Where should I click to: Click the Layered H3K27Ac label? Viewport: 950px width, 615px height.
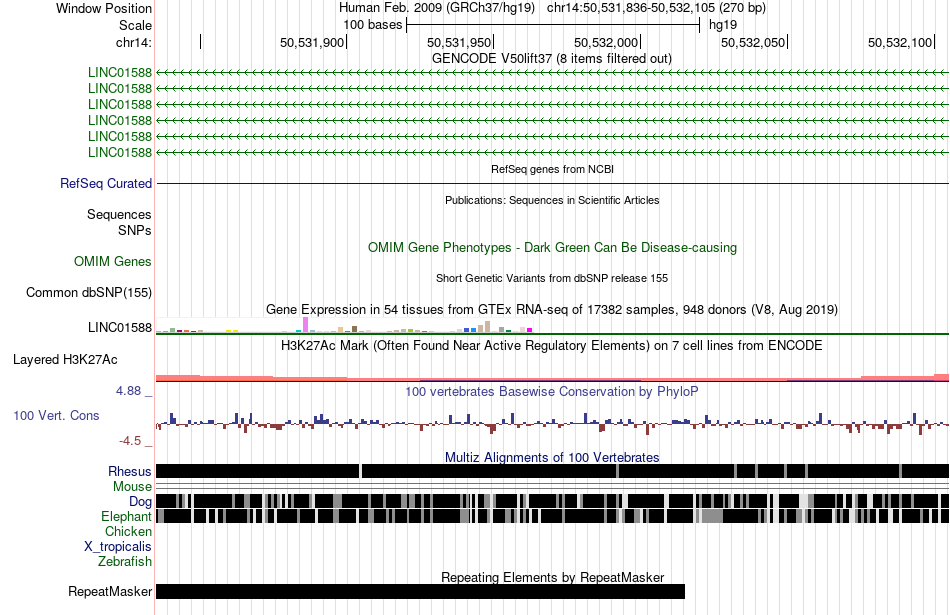click(65, 359)
